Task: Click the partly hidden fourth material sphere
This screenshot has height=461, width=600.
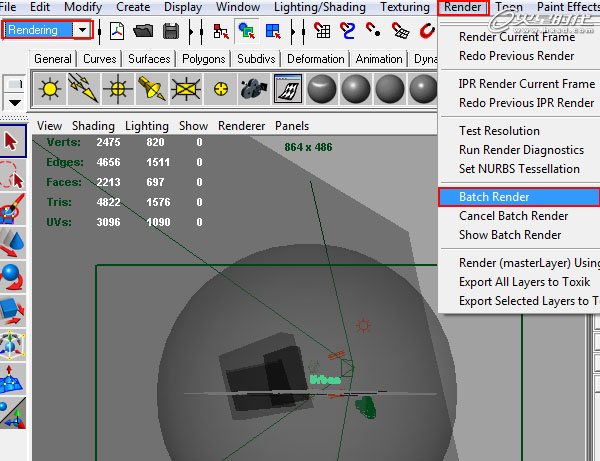Action: 423,89
